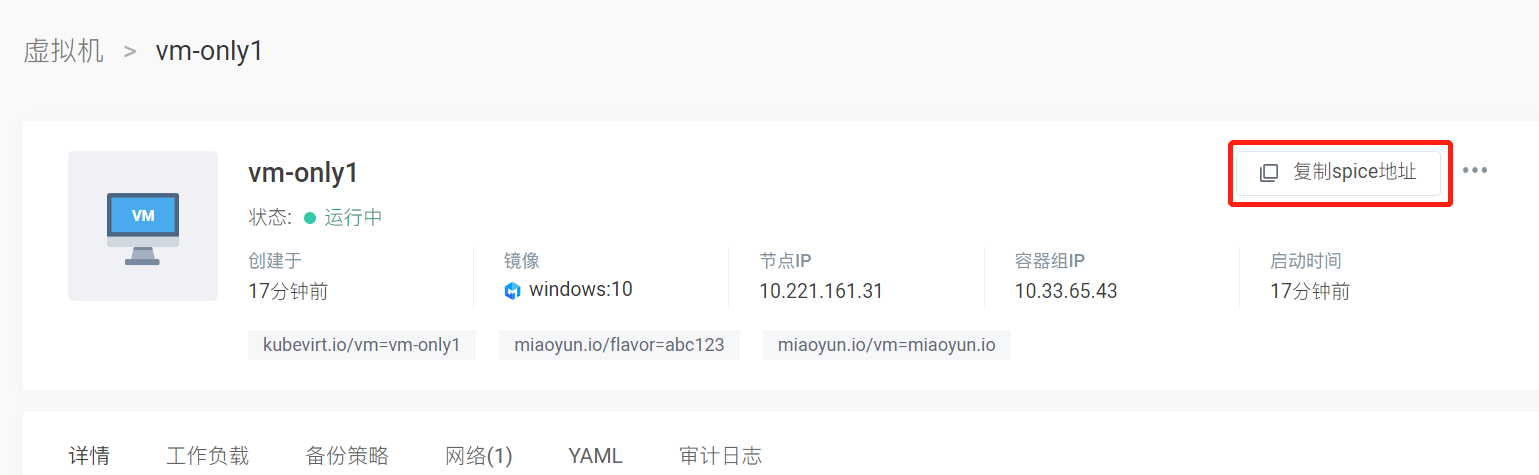The image size is (1539, 475).
Task: Open the three-dot more actions menu
Action: point(1475,170)
